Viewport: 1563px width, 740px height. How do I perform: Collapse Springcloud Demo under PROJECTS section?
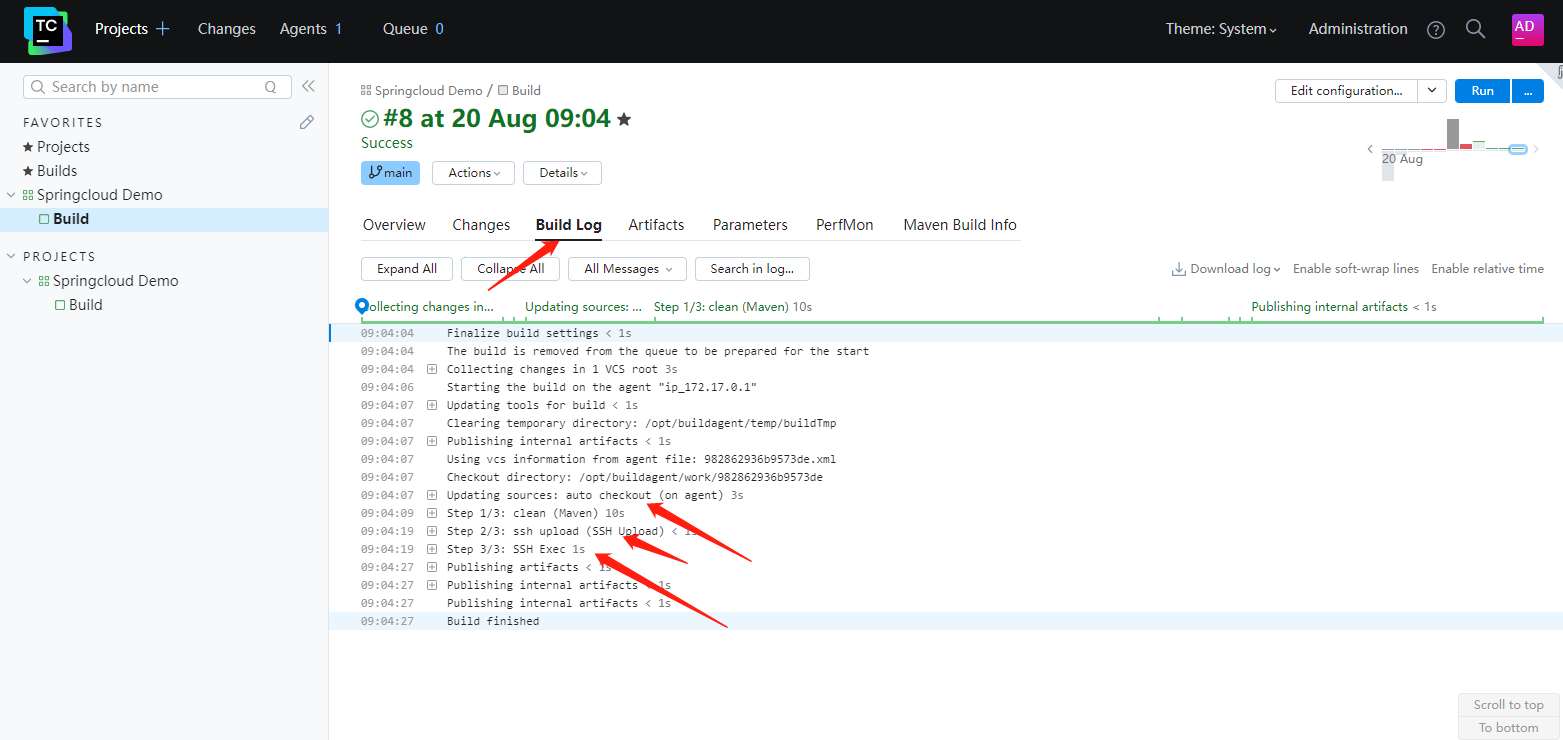click(28, 281)
